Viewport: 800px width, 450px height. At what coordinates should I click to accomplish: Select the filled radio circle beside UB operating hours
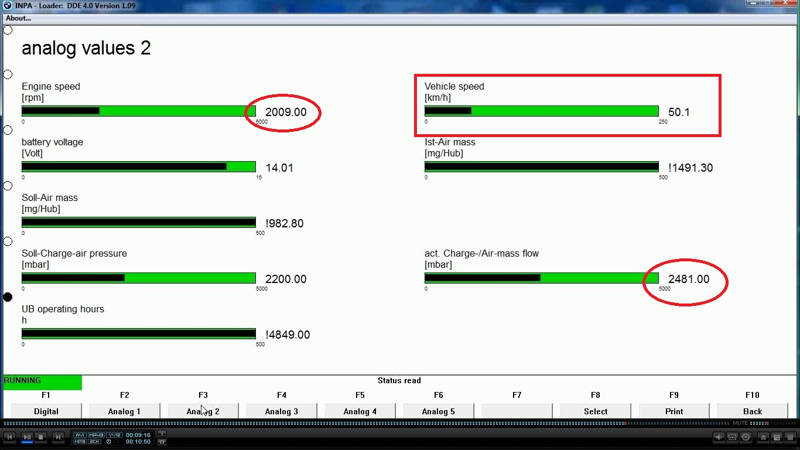pyautogui.click(x=8, y=297)
